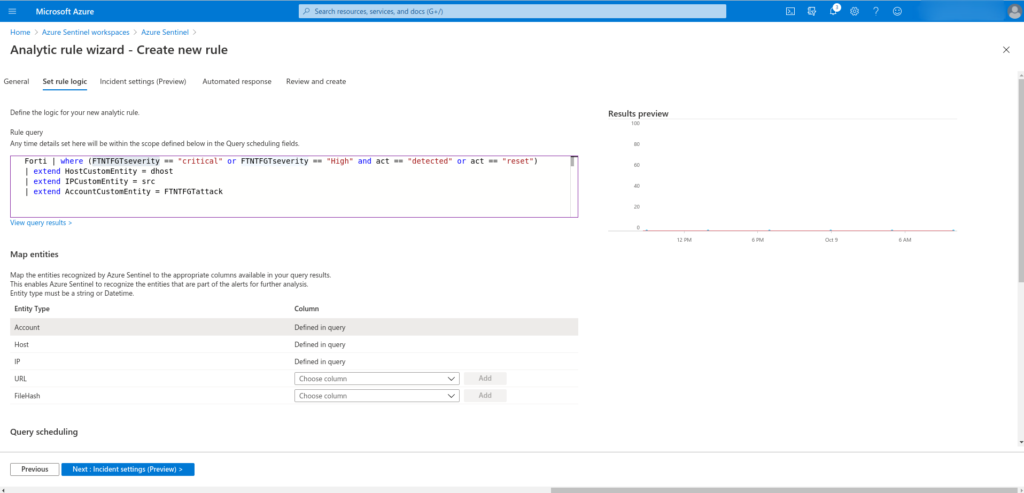Select the Host entity row
1024x493 pixels.
click(x=294, y=344)
